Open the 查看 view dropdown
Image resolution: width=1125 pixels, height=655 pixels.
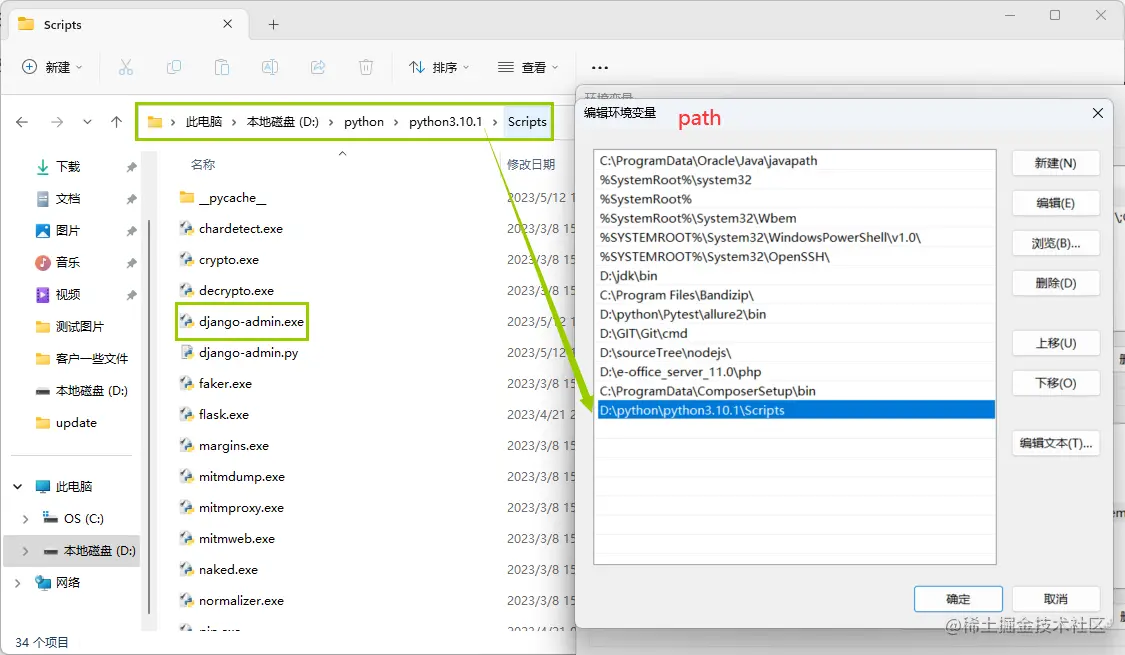point(527,67)
